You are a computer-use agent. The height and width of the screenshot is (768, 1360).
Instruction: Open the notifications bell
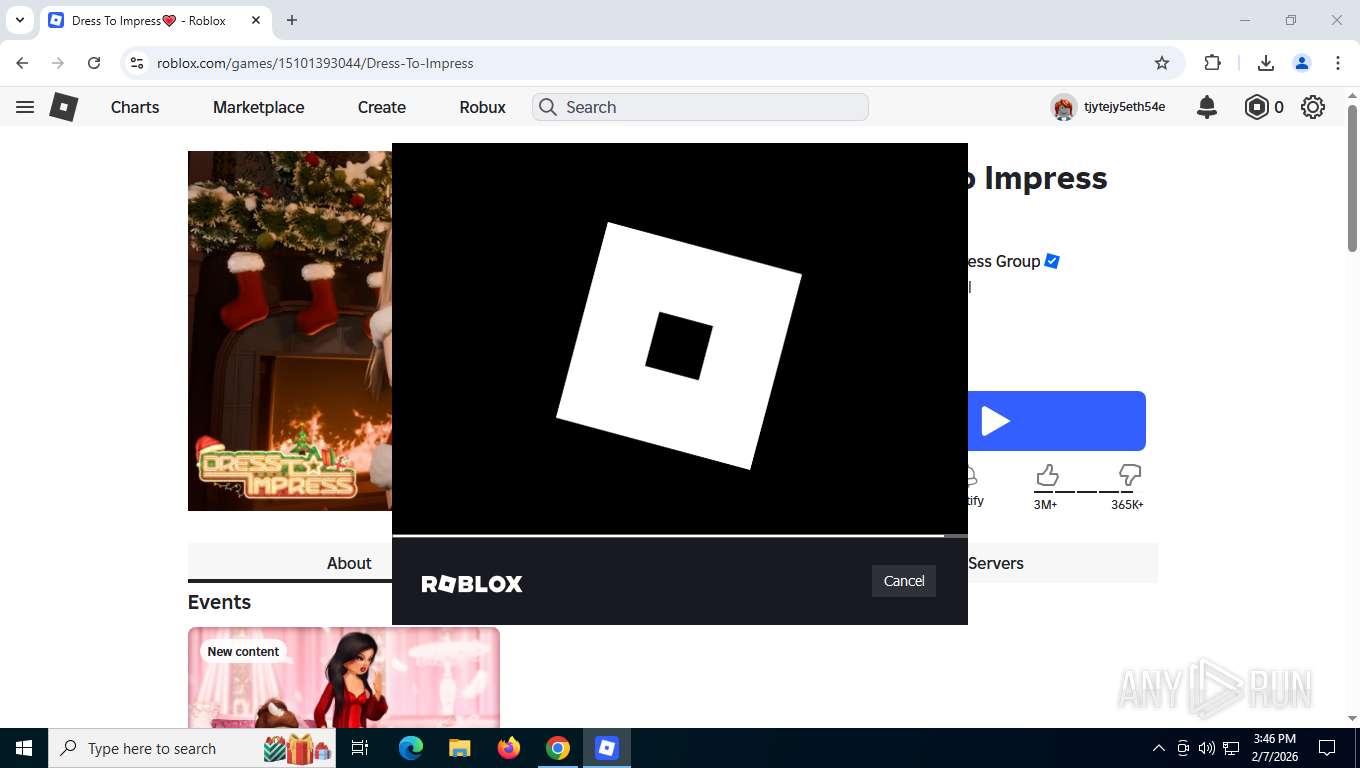coord(1207,107)
